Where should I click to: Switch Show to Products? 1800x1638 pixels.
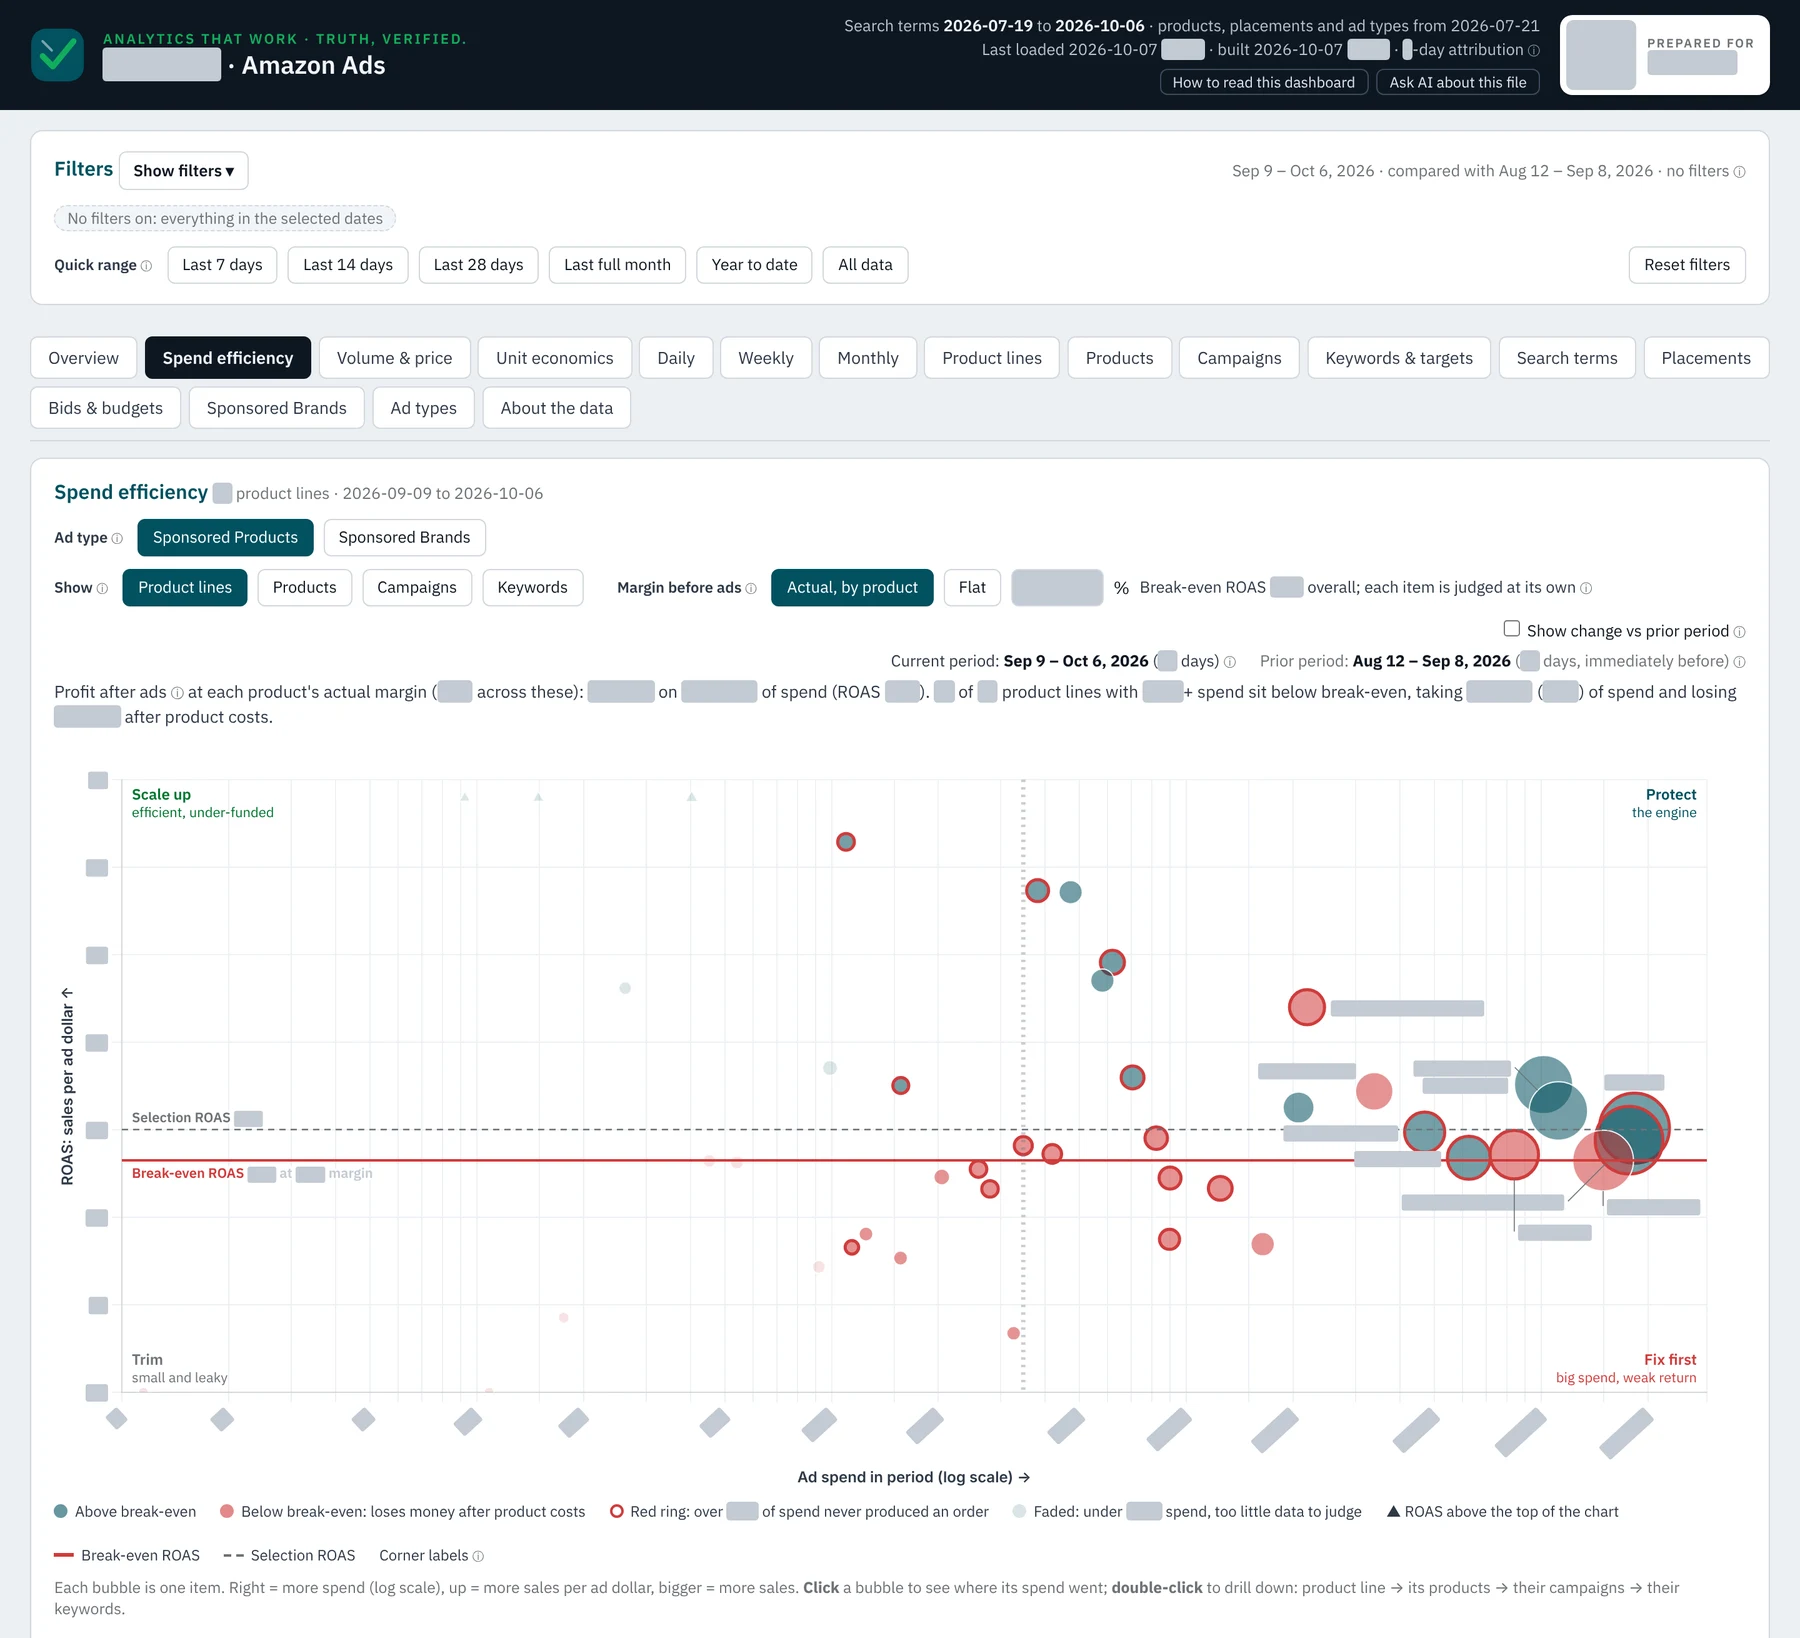click(304, 587)
